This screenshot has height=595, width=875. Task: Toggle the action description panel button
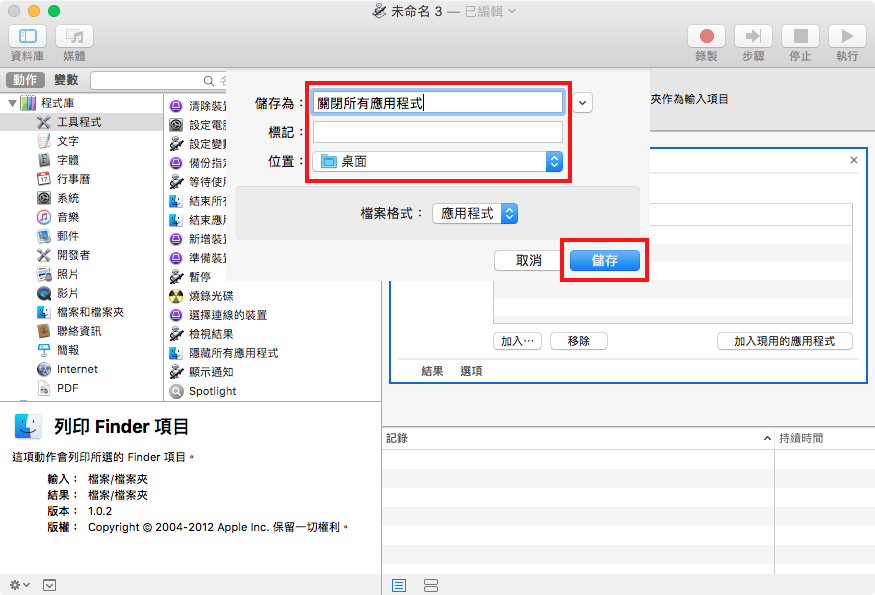point(50,585)
